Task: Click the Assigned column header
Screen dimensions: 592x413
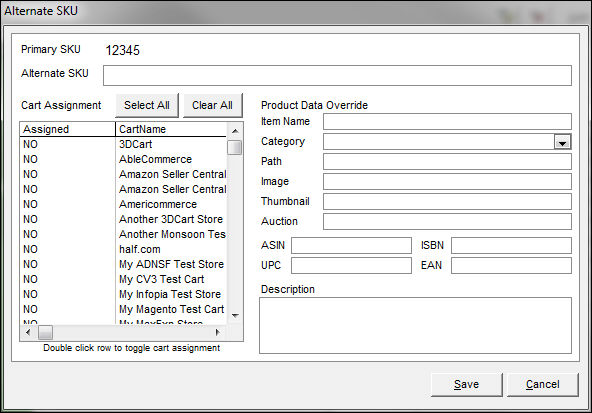Action: coord(68,129)
